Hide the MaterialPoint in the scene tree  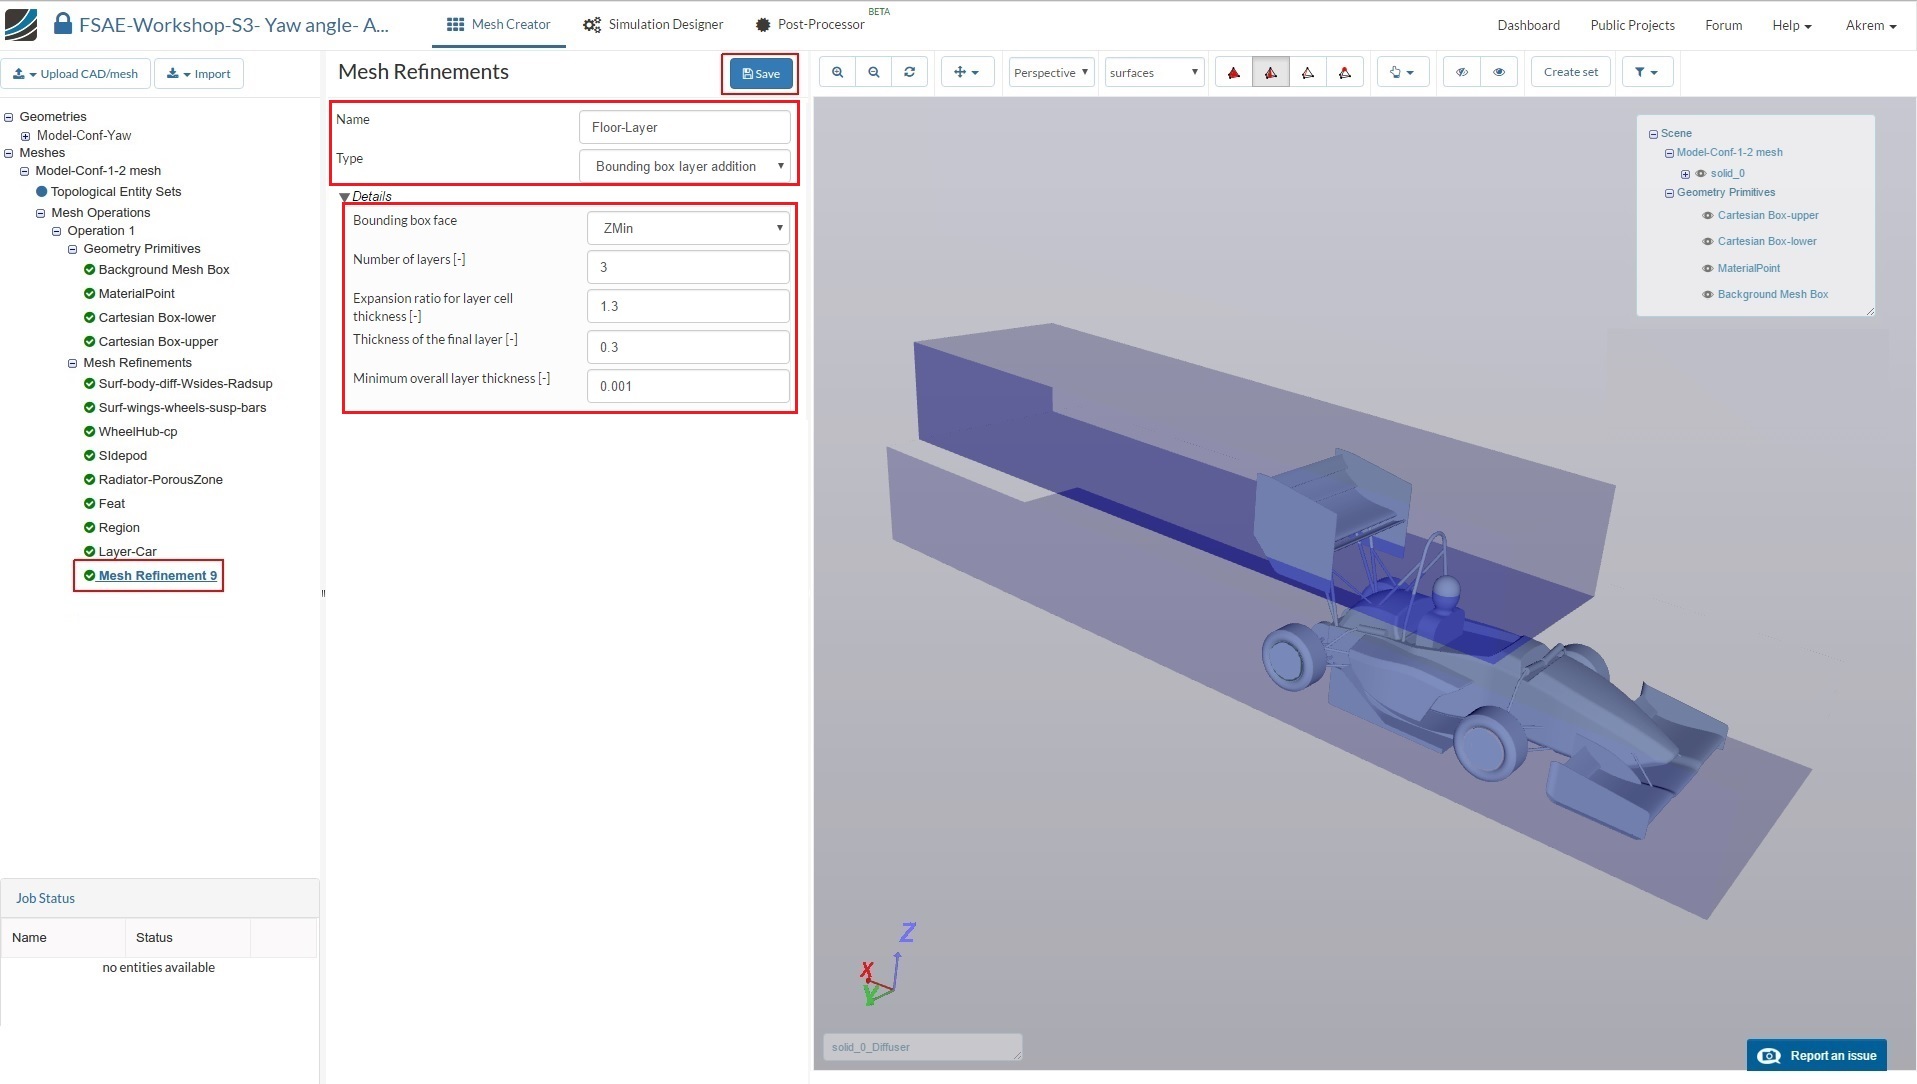[1707, 269]
